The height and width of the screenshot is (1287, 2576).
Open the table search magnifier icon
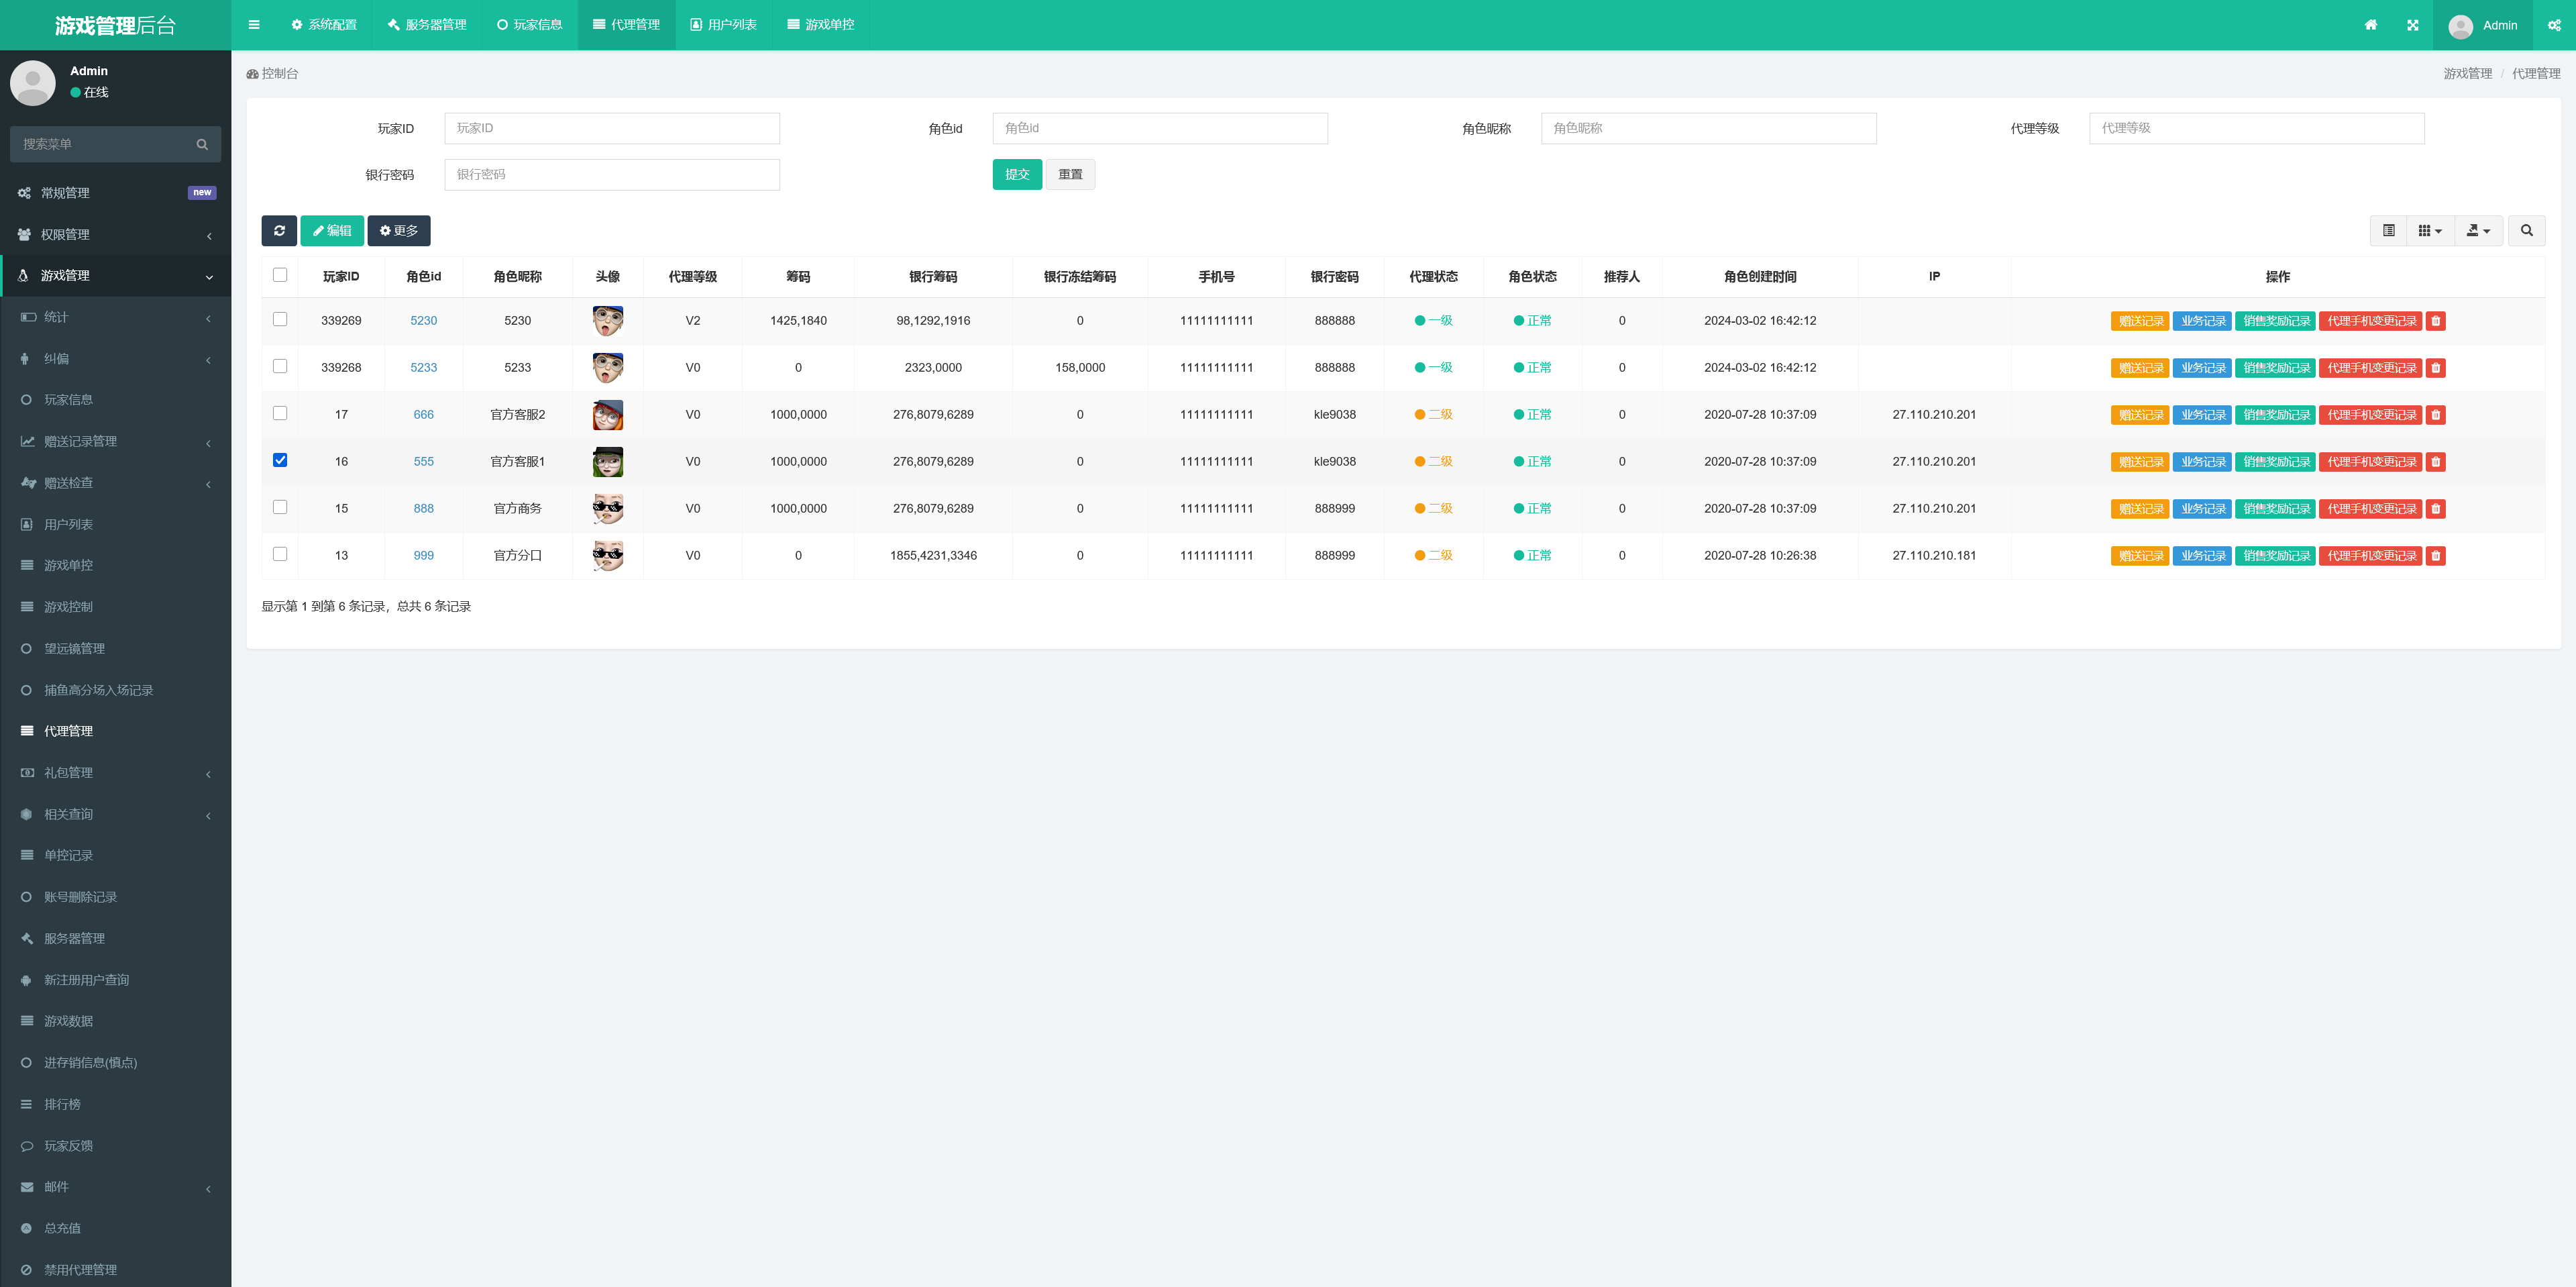pos(2526,231)
